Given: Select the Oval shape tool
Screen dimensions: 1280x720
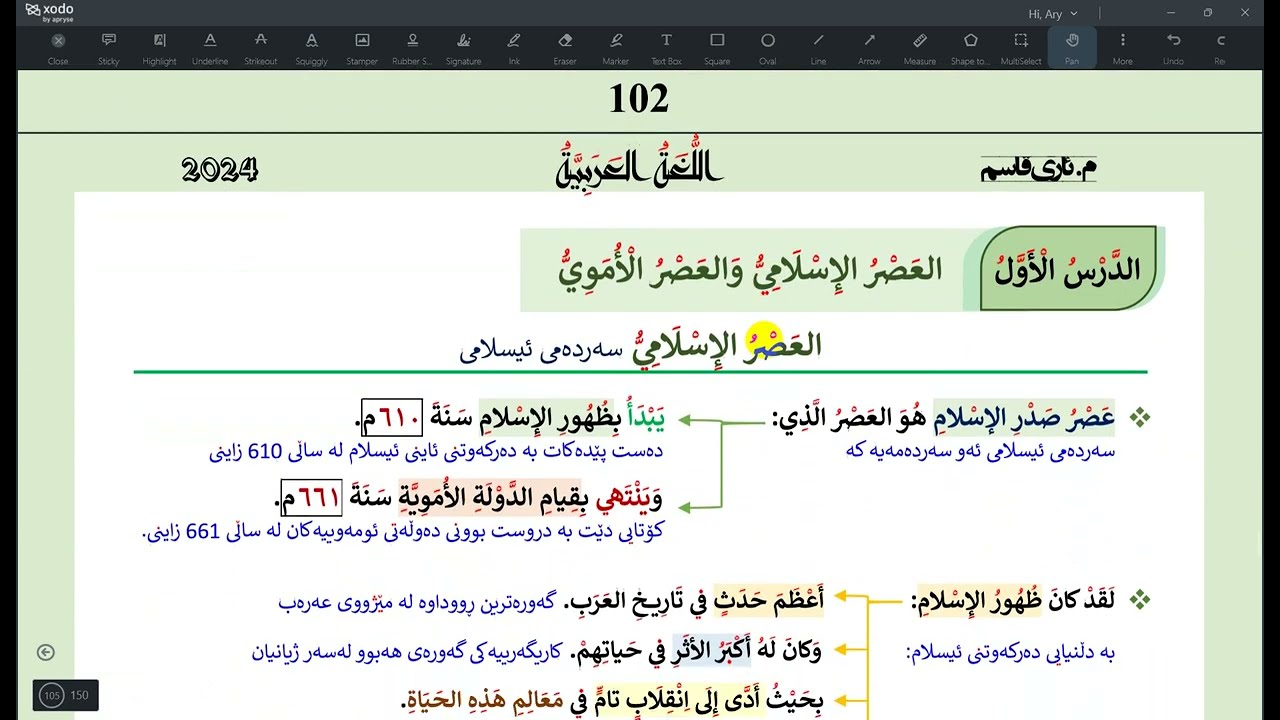Looking at the screenshot, I should click(768, 47).
